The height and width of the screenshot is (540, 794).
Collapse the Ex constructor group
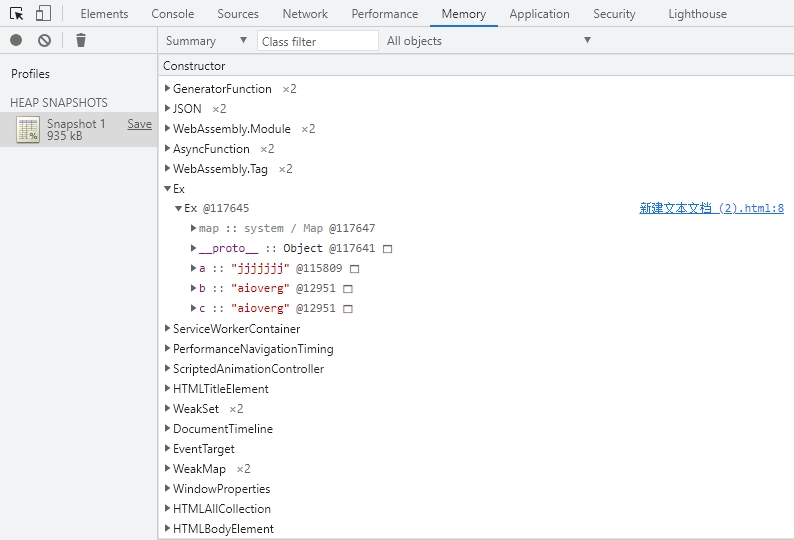click(167, 189)
